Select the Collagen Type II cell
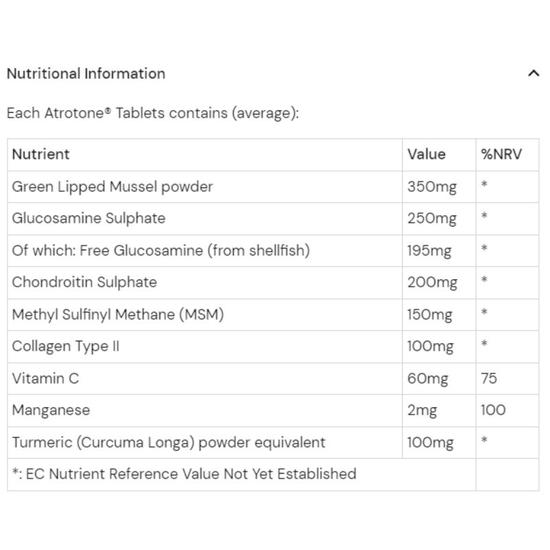Screen dimensions: 550x550 click(205, 347)
